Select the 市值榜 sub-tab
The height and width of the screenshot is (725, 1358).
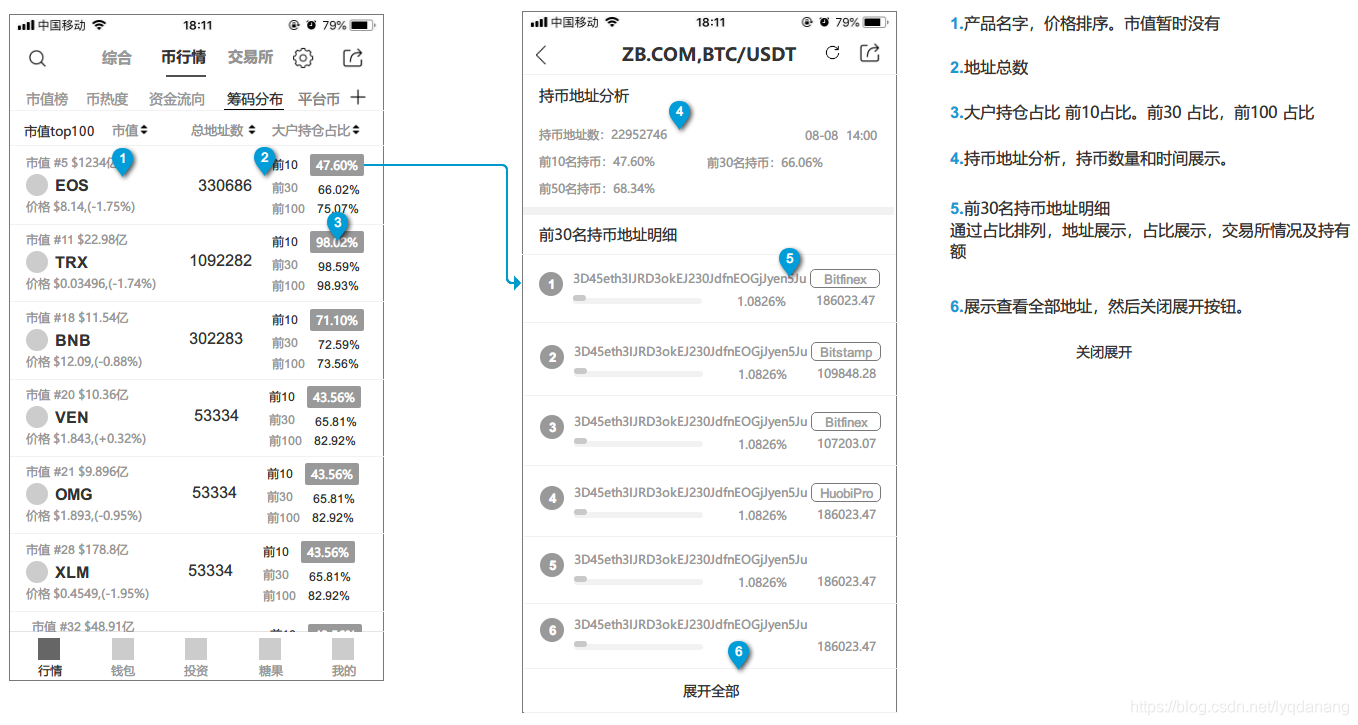[x=47, y=99]
